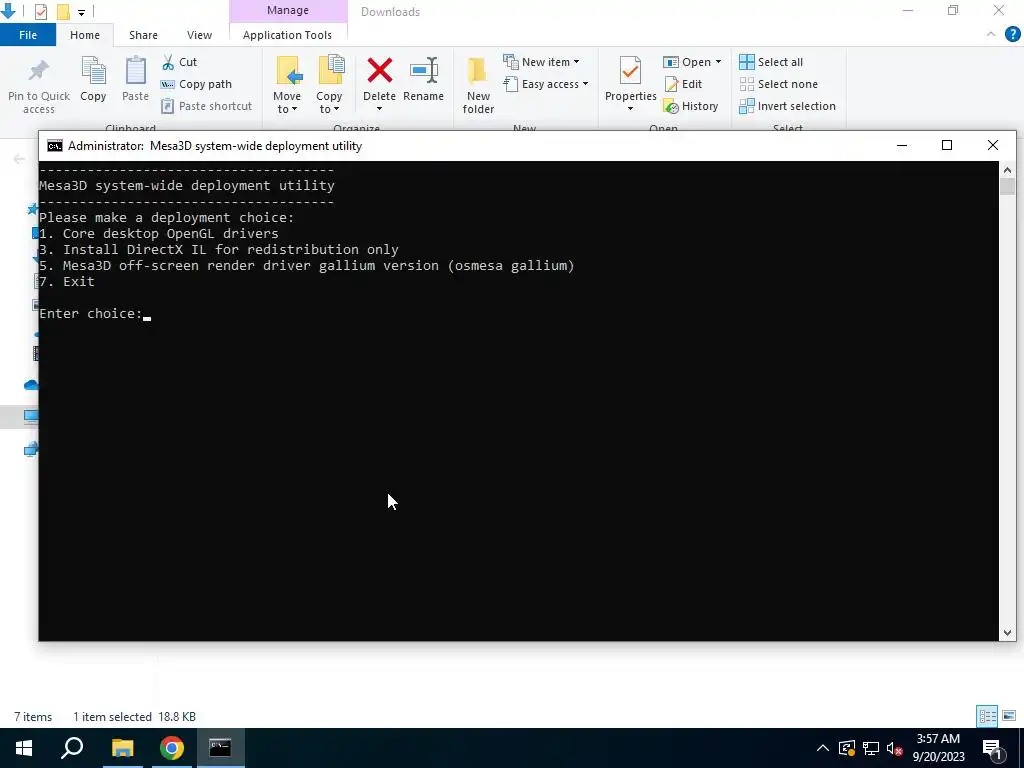Click console window system menu icon
1024x768 pixels.
[x=55, y=146]
